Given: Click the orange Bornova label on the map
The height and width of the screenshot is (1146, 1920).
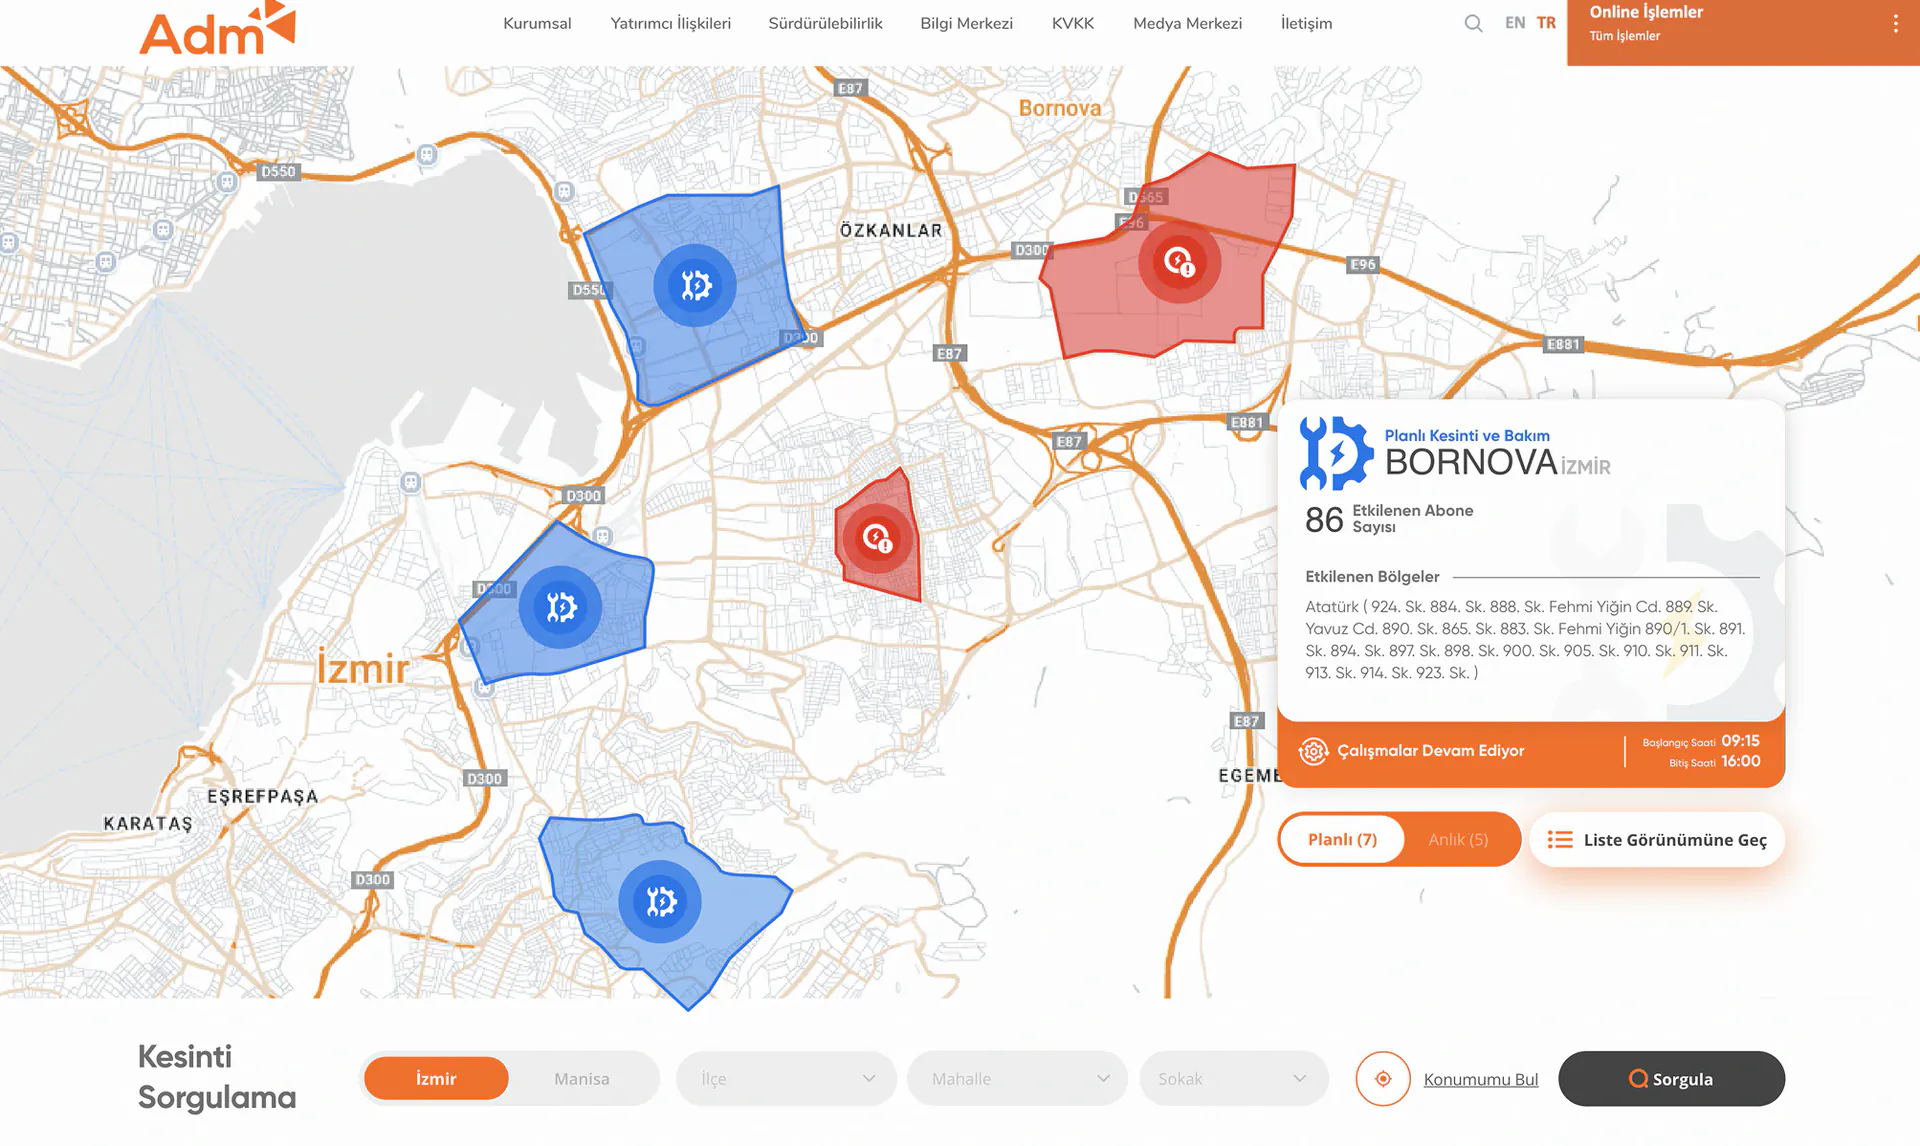Looking at the screenshot, I should pos(1059,108).
